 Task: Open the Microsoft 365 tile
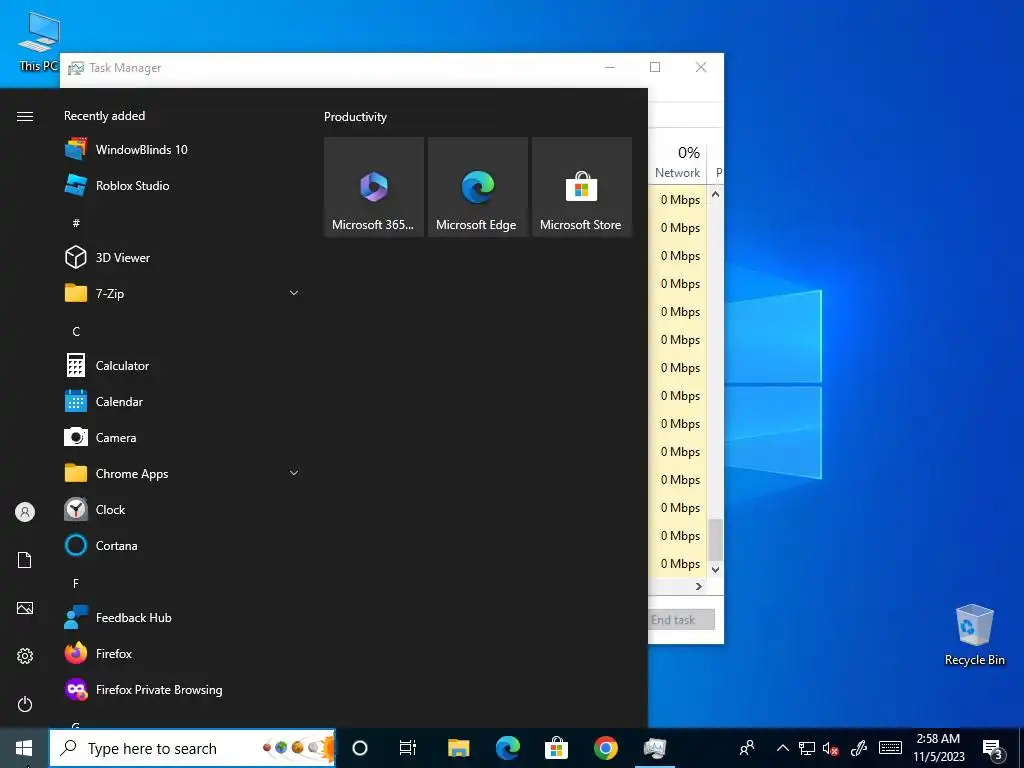pos(374,187)
